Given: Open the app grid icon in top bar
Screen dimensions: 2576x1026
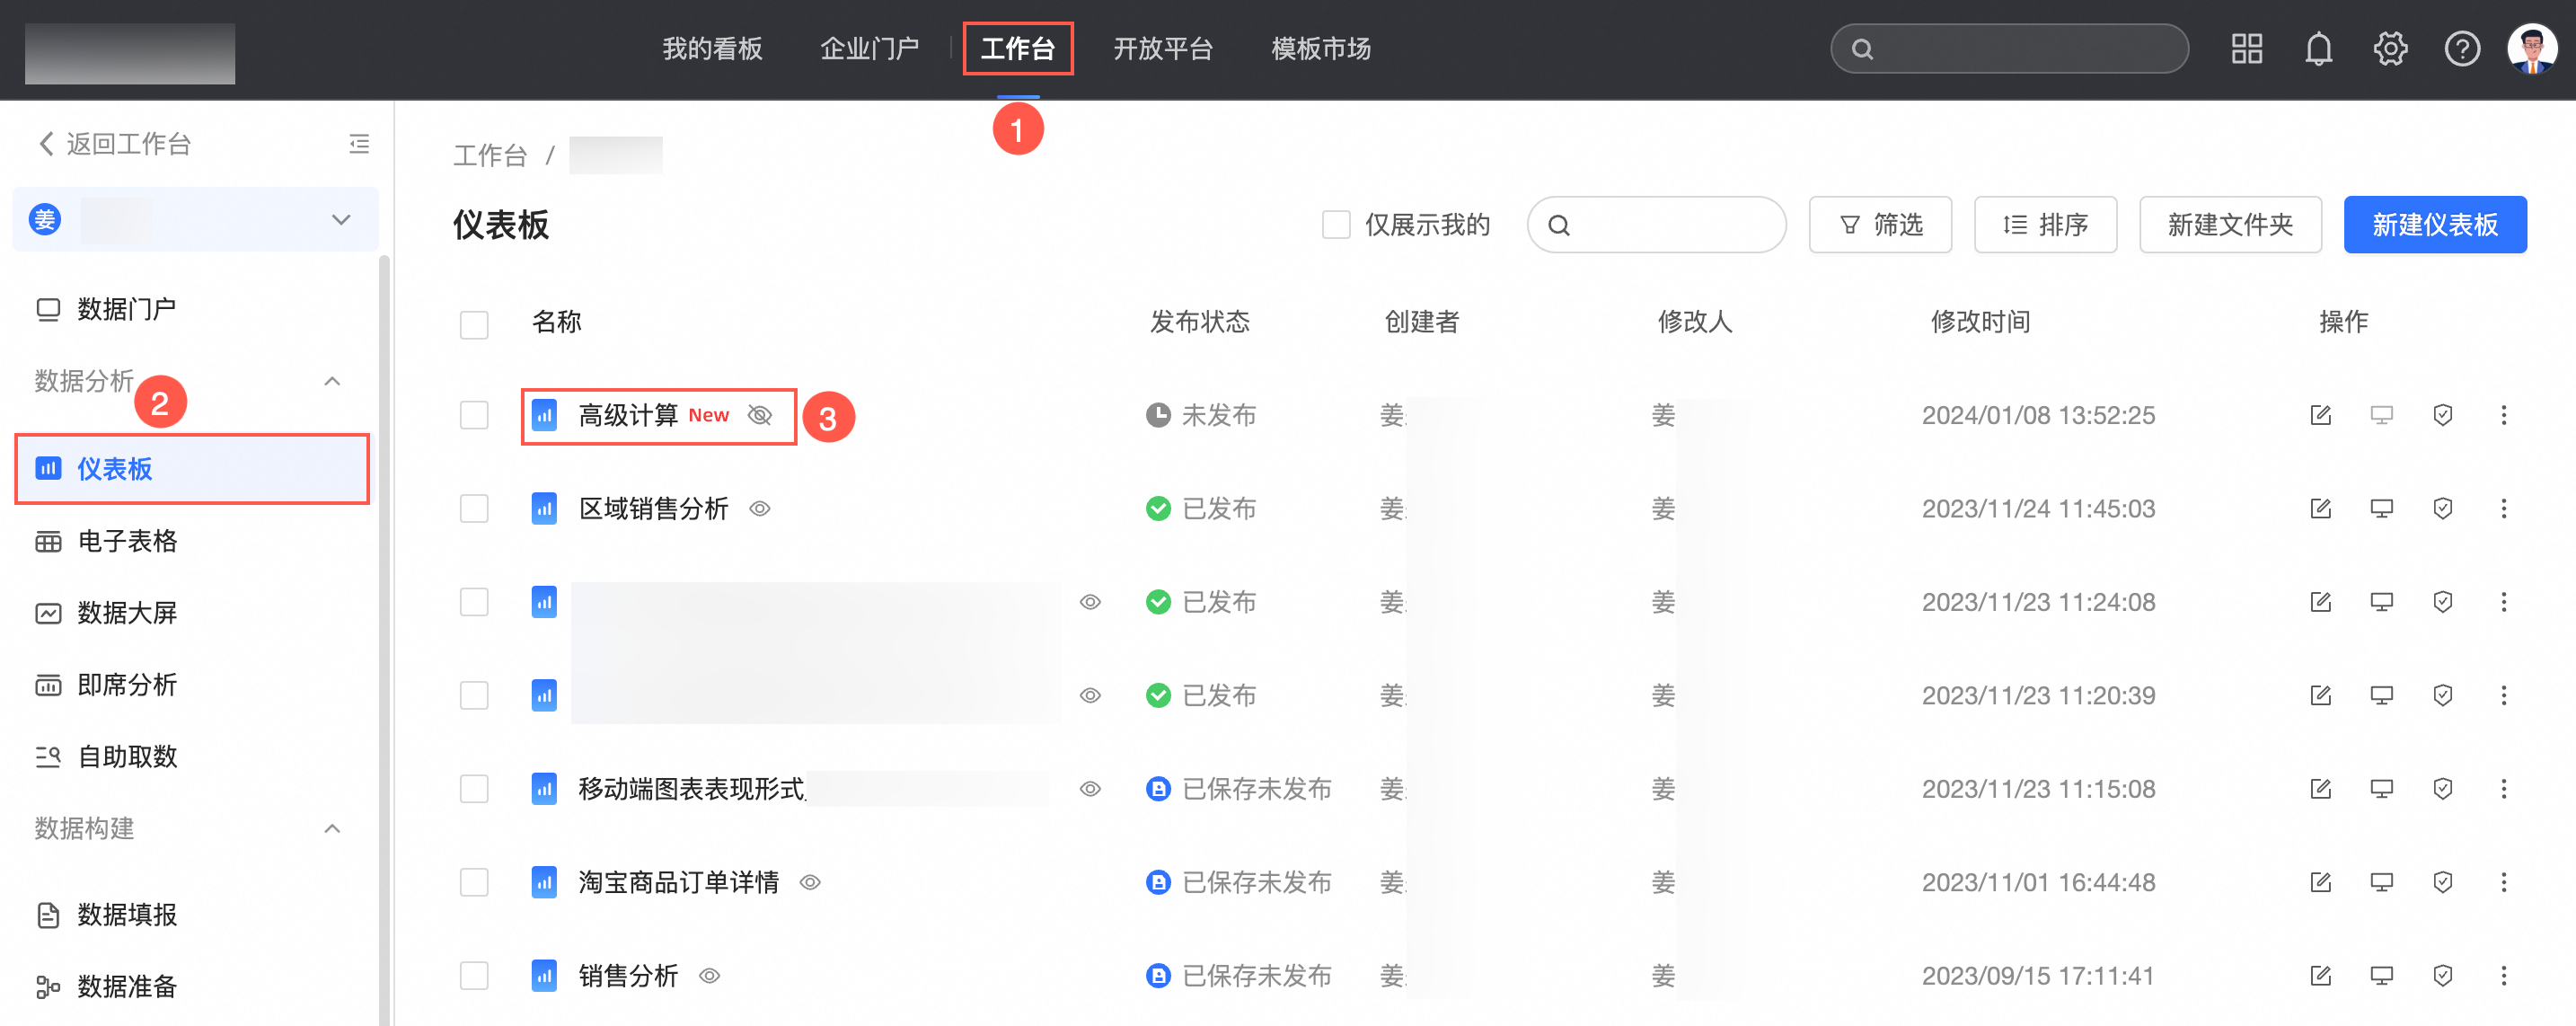Looking at the screenshot, I should point(2246,48).
